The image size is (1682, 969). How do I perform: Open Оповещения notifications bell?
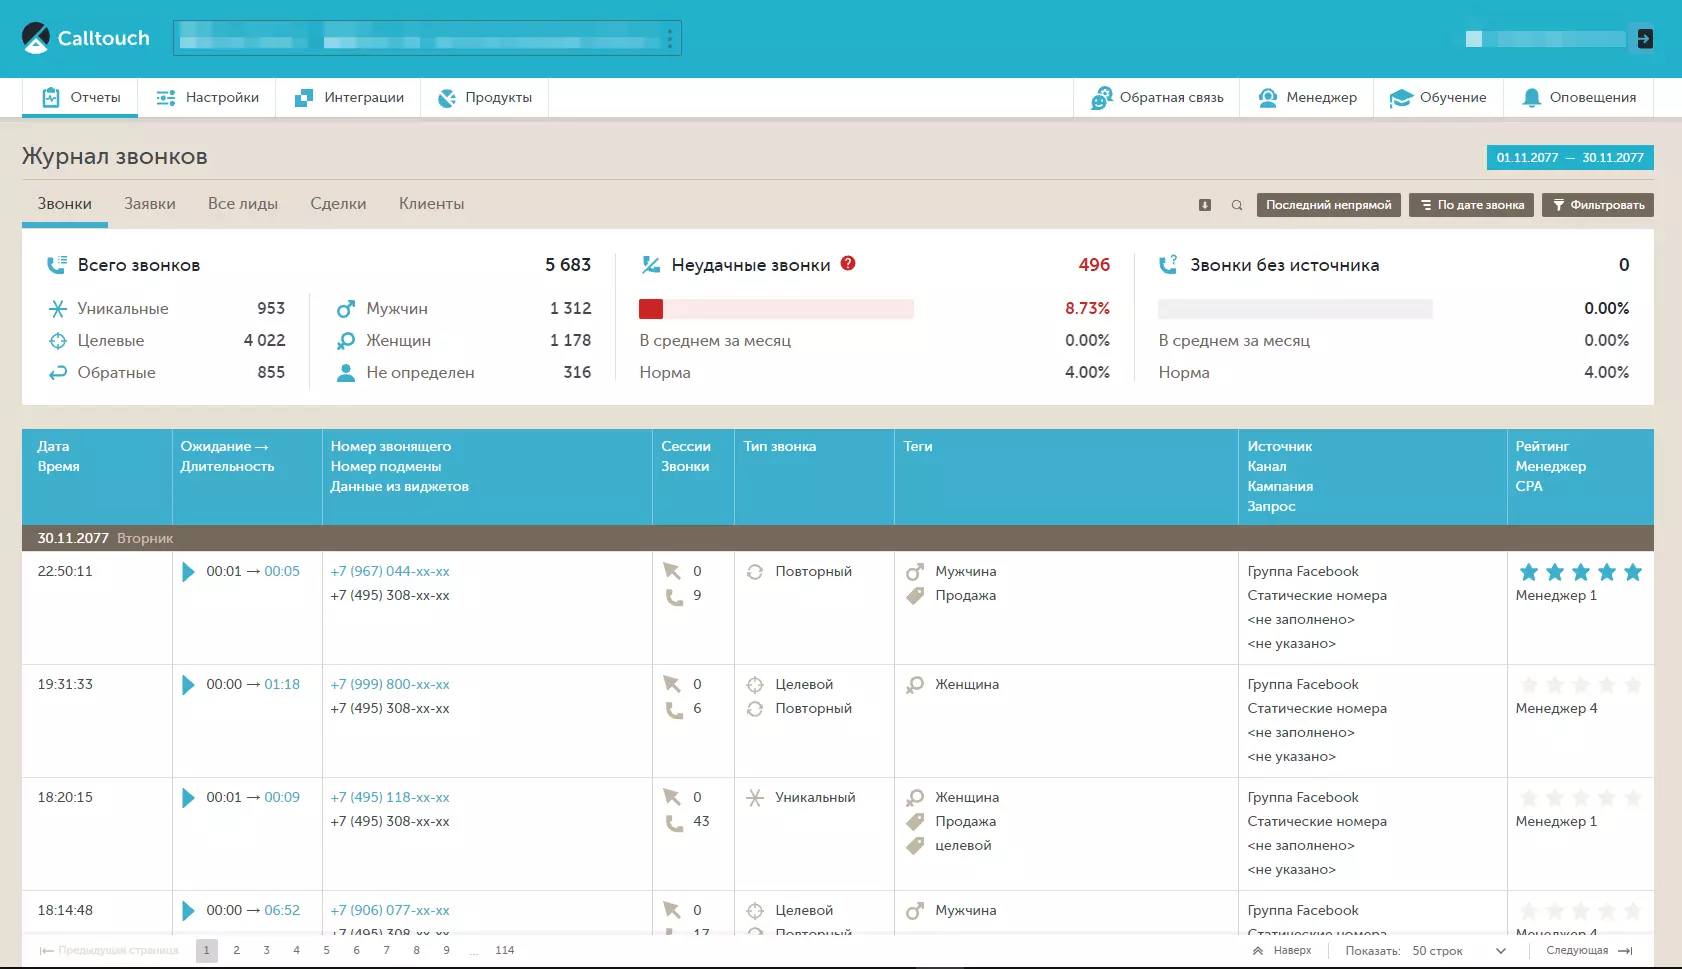1534,97
